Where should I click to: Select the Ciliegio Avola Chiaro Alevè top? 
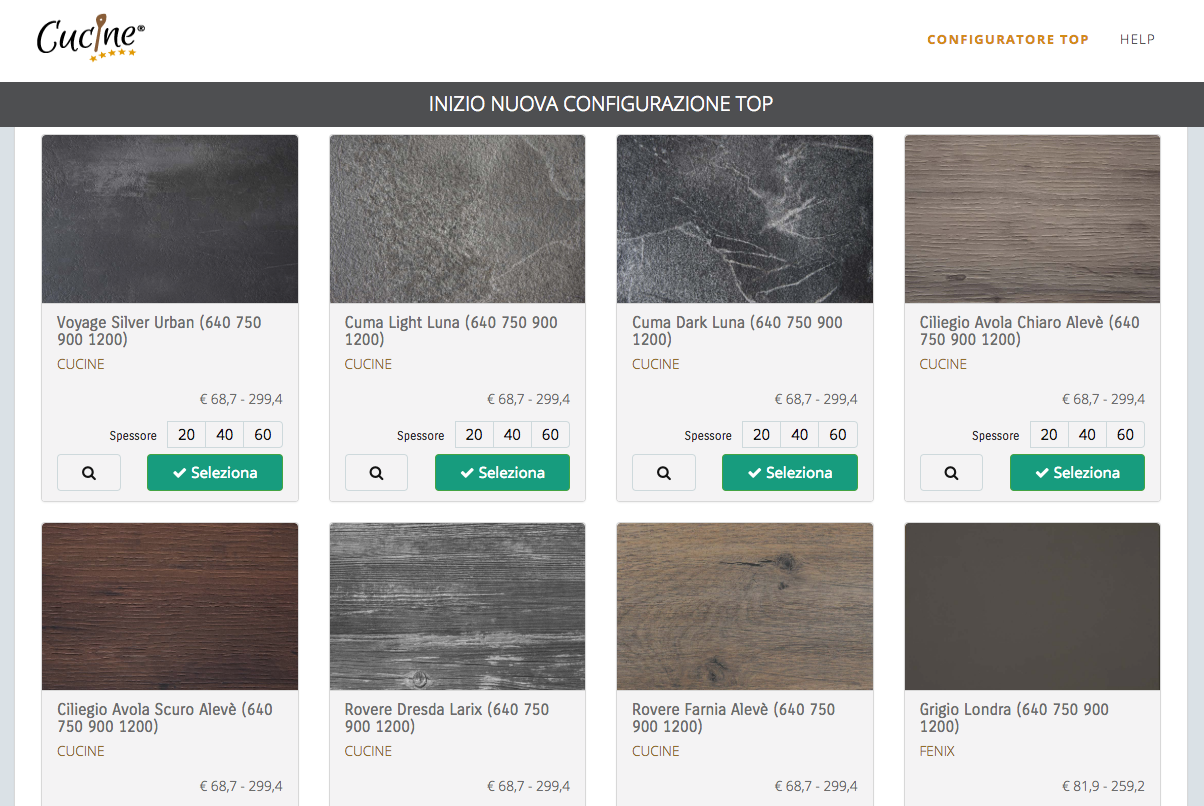coord(1077,473)
